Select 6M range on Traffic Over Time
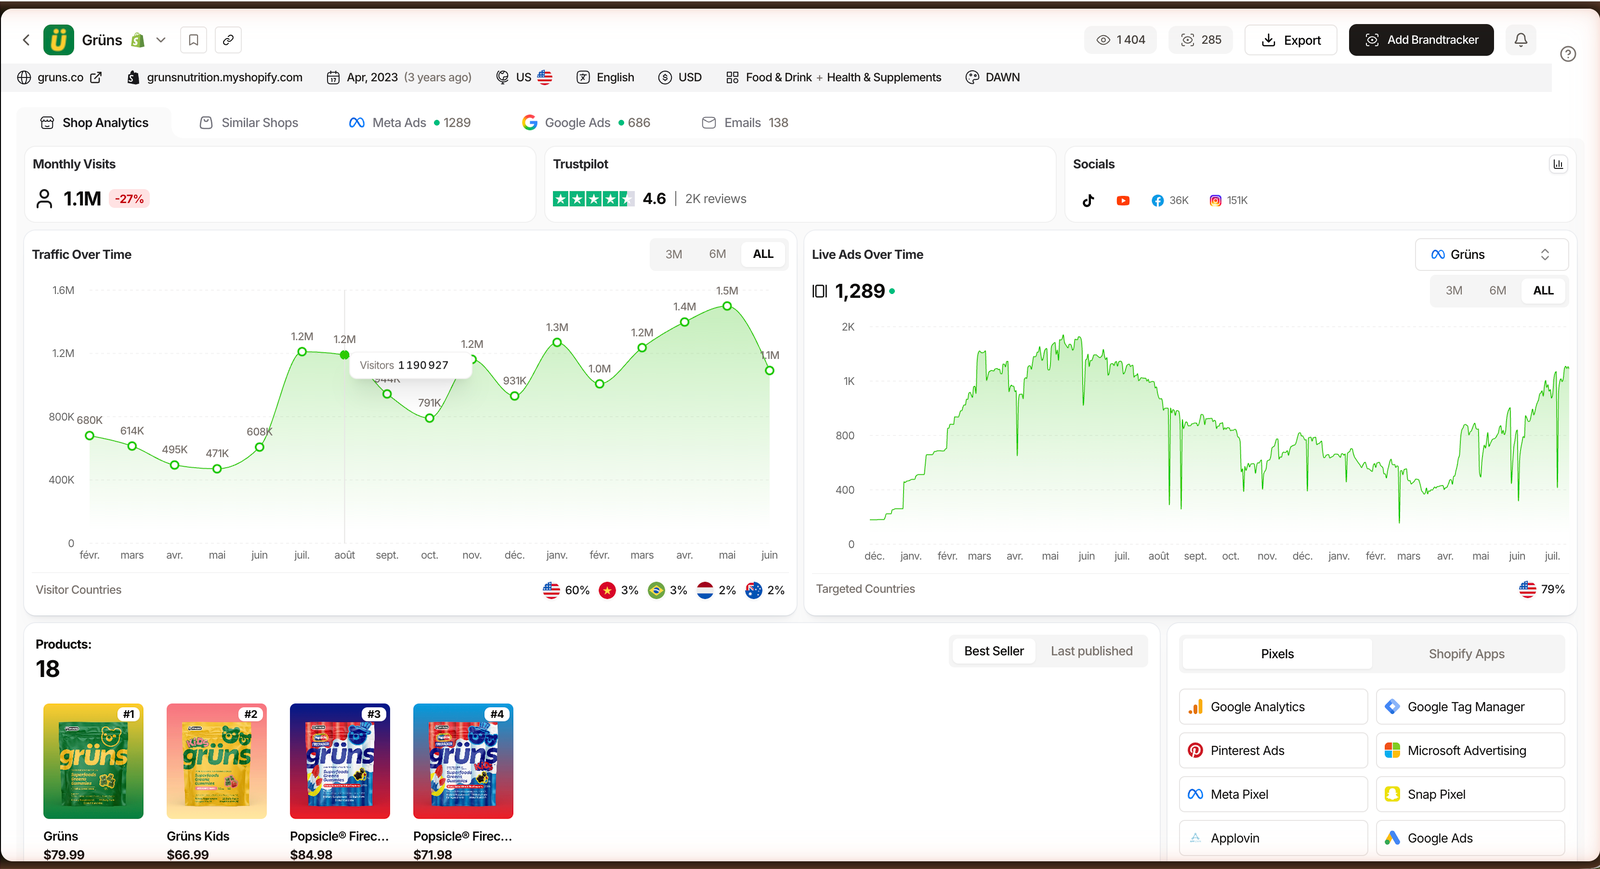Image resolution: width=1600 pixels, height=869 pixels. click(718, 254)
